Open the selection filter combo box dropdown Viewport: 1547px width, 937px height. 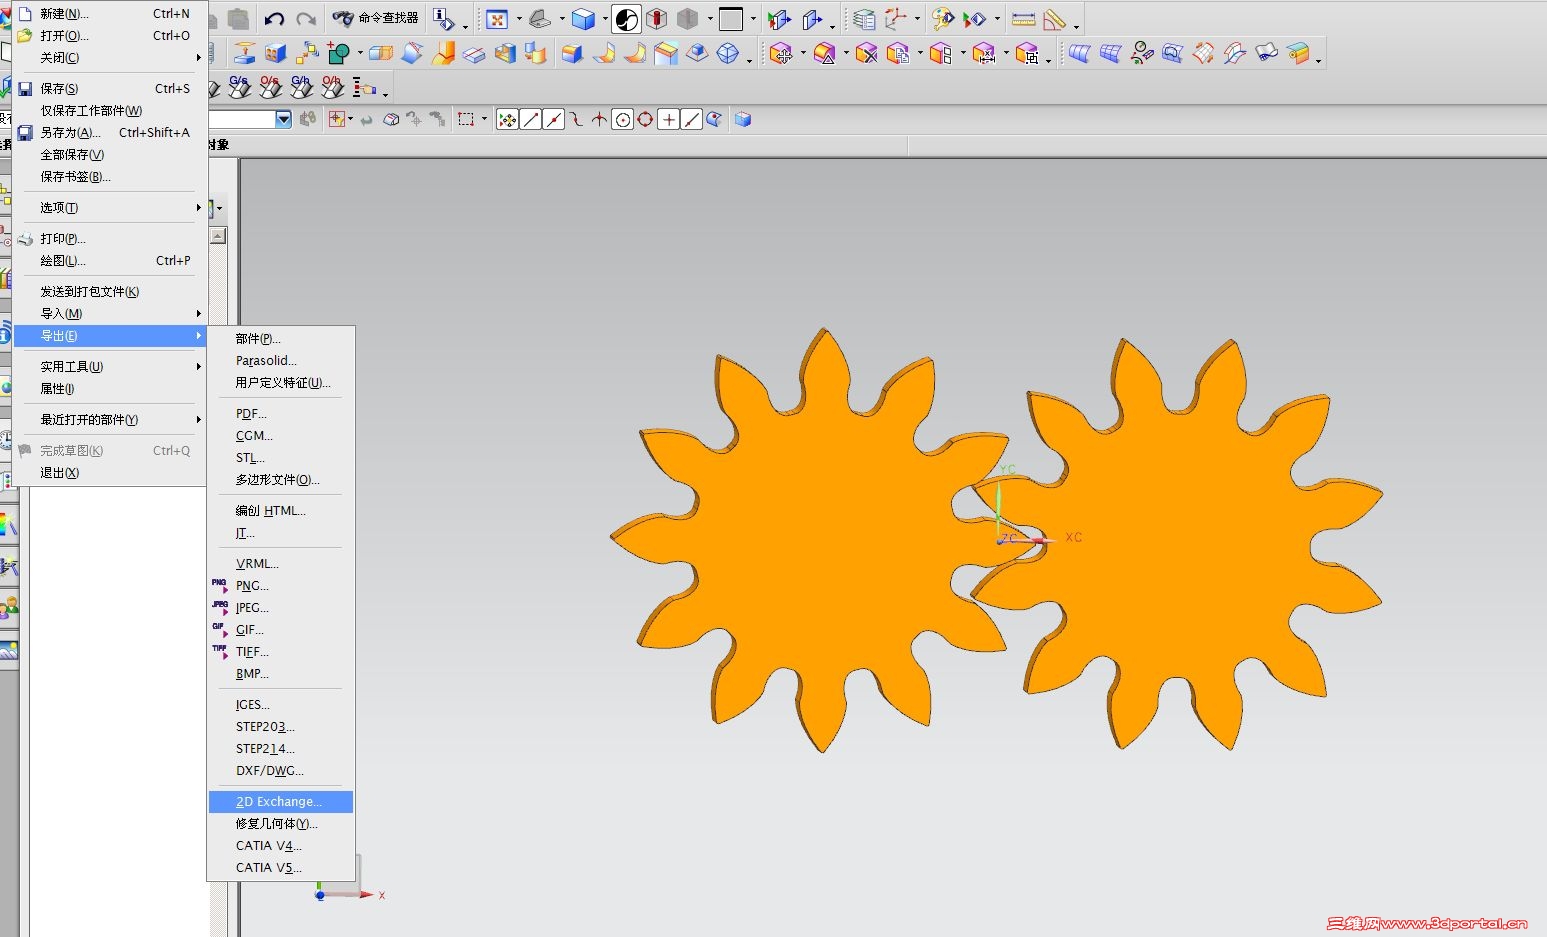[x=283, y=120]
